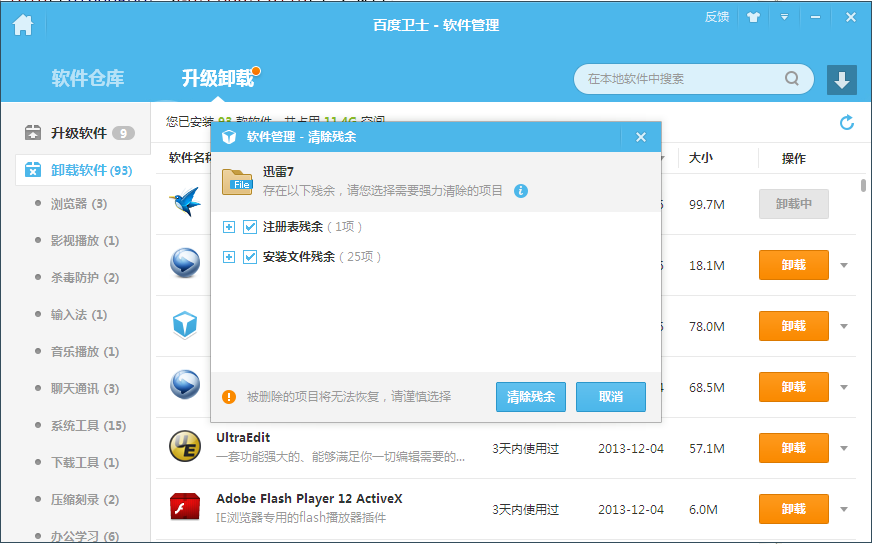Click the Adobe Flash Player icon
The height and width of the screenshot is (544, 872).
coord(185,508)
